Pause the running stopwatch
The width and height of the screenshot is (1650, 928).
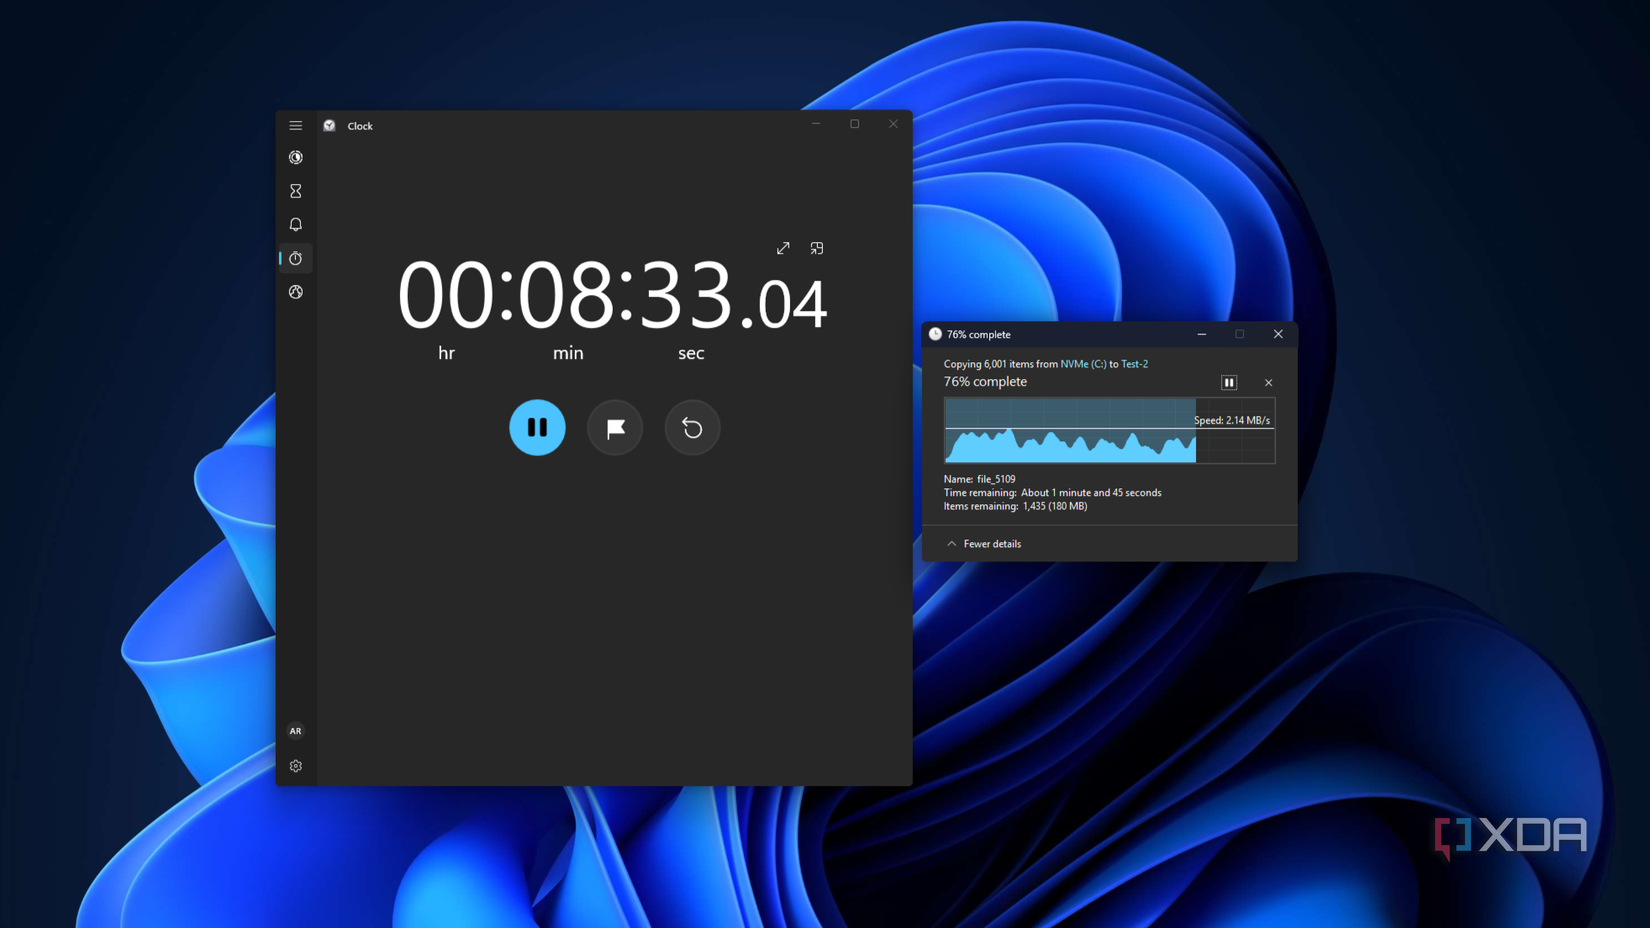[x=537, y=427]
